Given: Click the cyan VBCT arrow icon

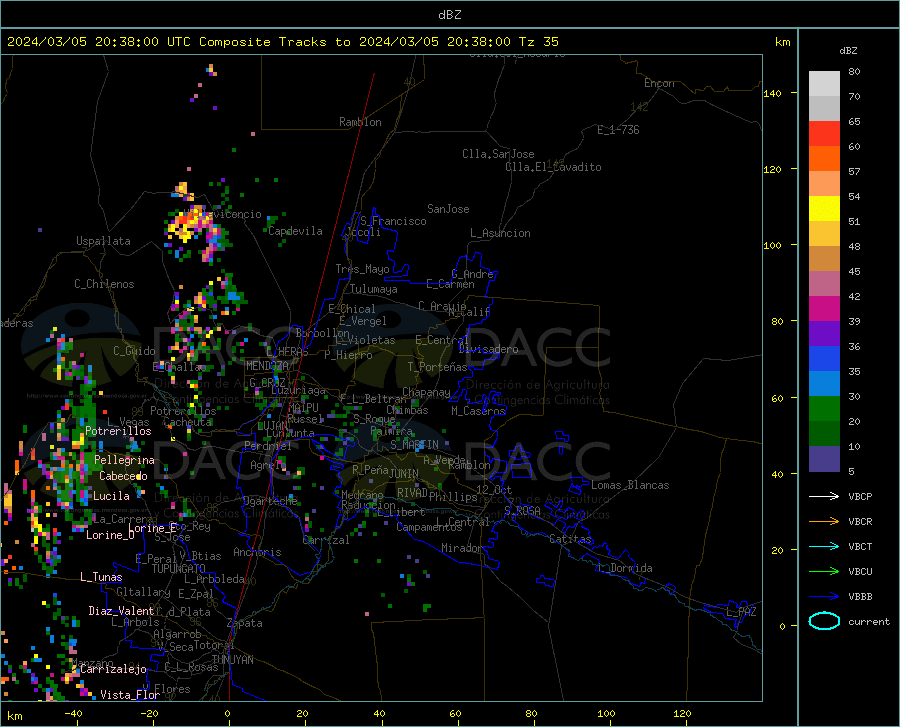Looking at the screenshot, I should [824, 546].
